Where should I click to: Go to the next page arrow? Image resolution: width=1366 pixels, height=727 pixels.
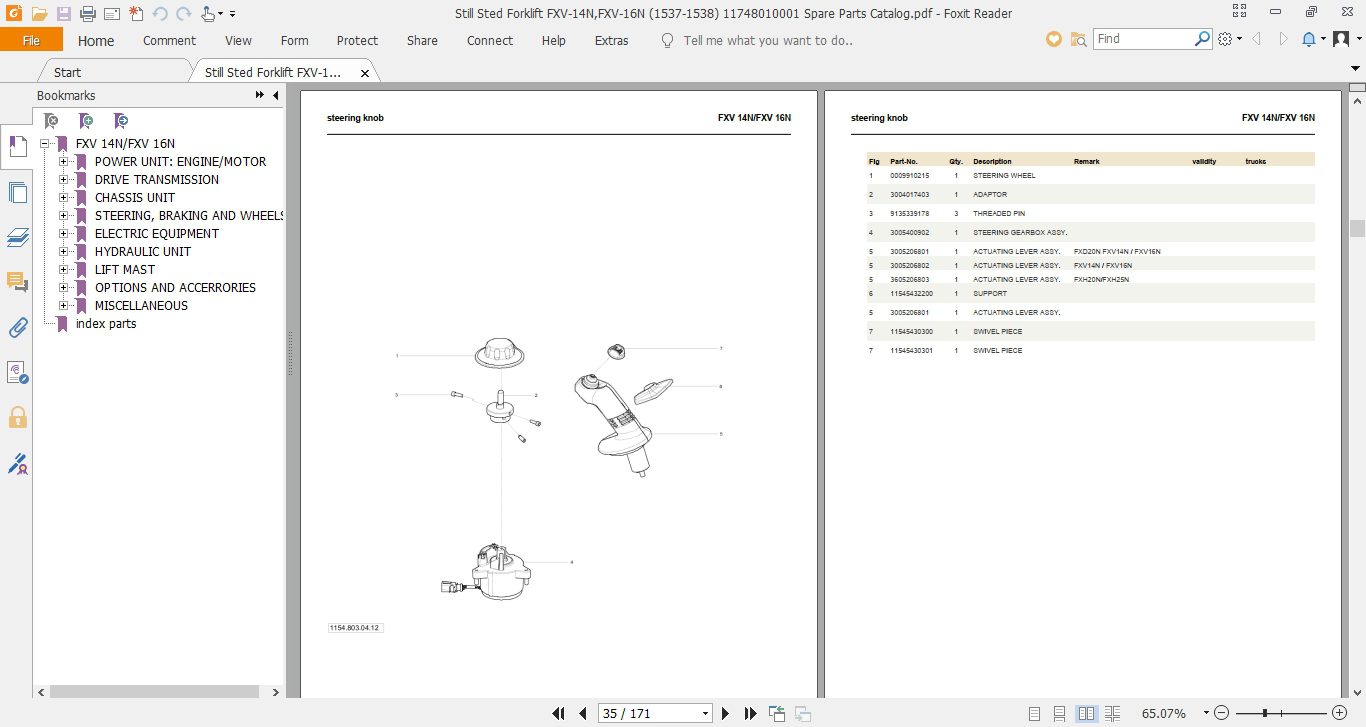[x=726, y=713]
